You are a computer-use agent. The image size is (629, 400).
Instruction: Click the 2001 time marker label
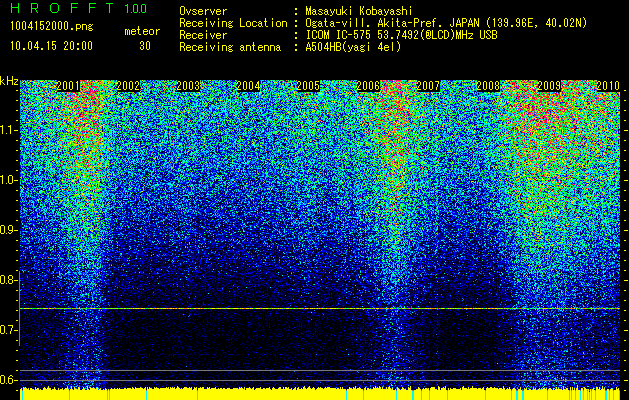click(x=68, y=86)
